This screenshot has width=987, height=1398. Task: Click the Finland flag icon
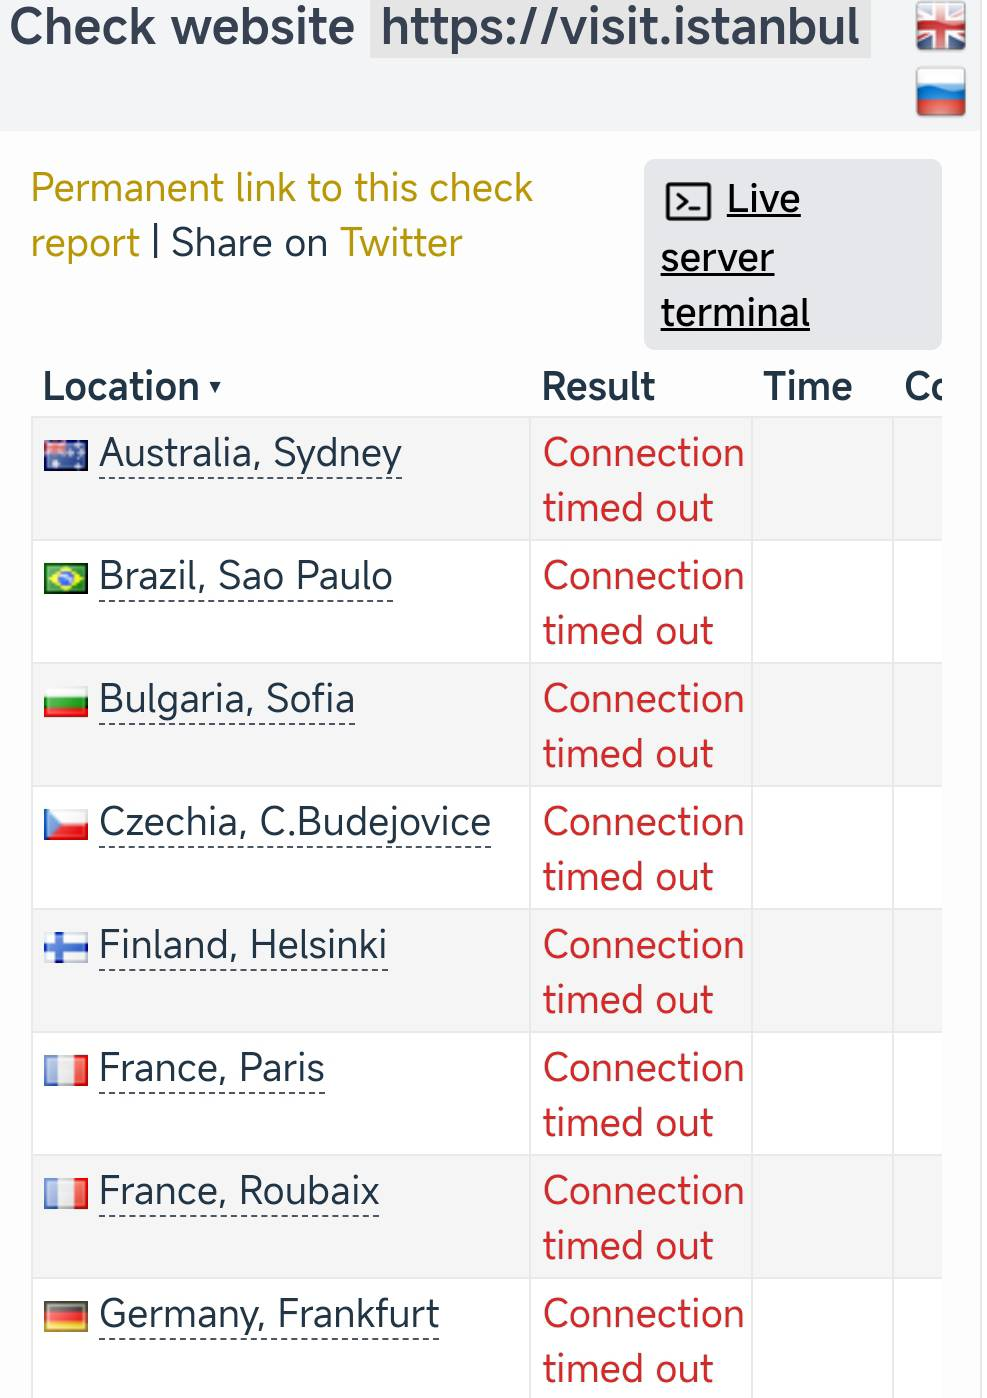pos(66,947)
